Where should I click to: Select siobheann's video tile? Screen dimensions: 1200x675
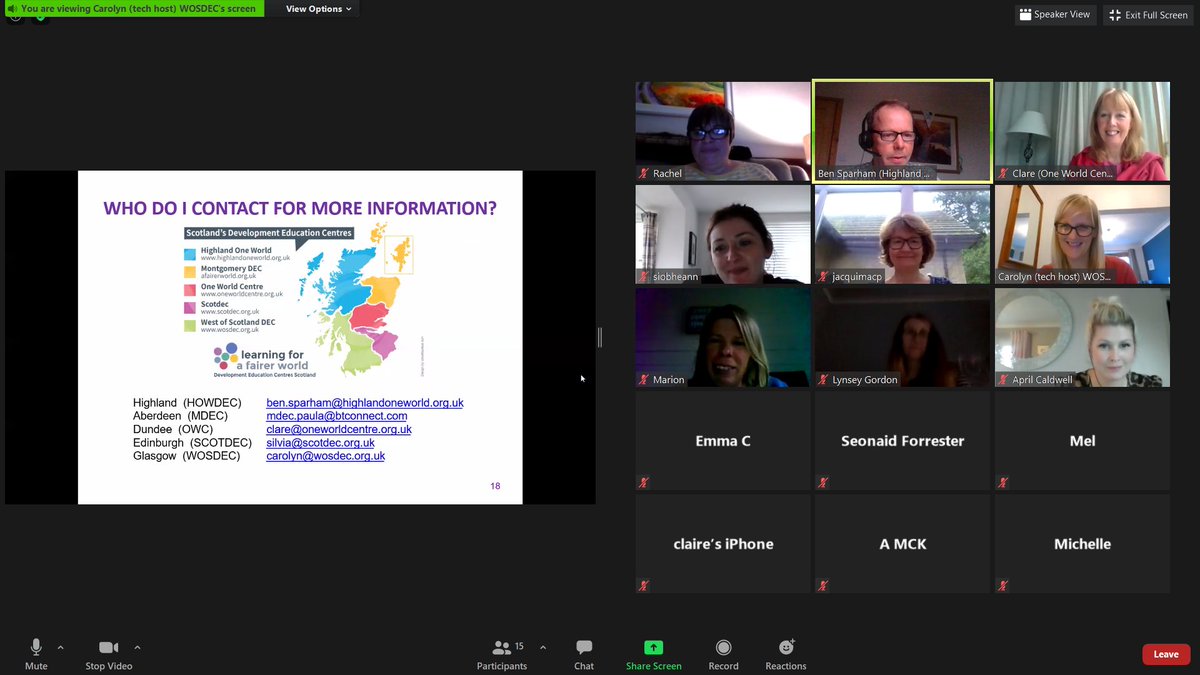[x=723, y=234]
